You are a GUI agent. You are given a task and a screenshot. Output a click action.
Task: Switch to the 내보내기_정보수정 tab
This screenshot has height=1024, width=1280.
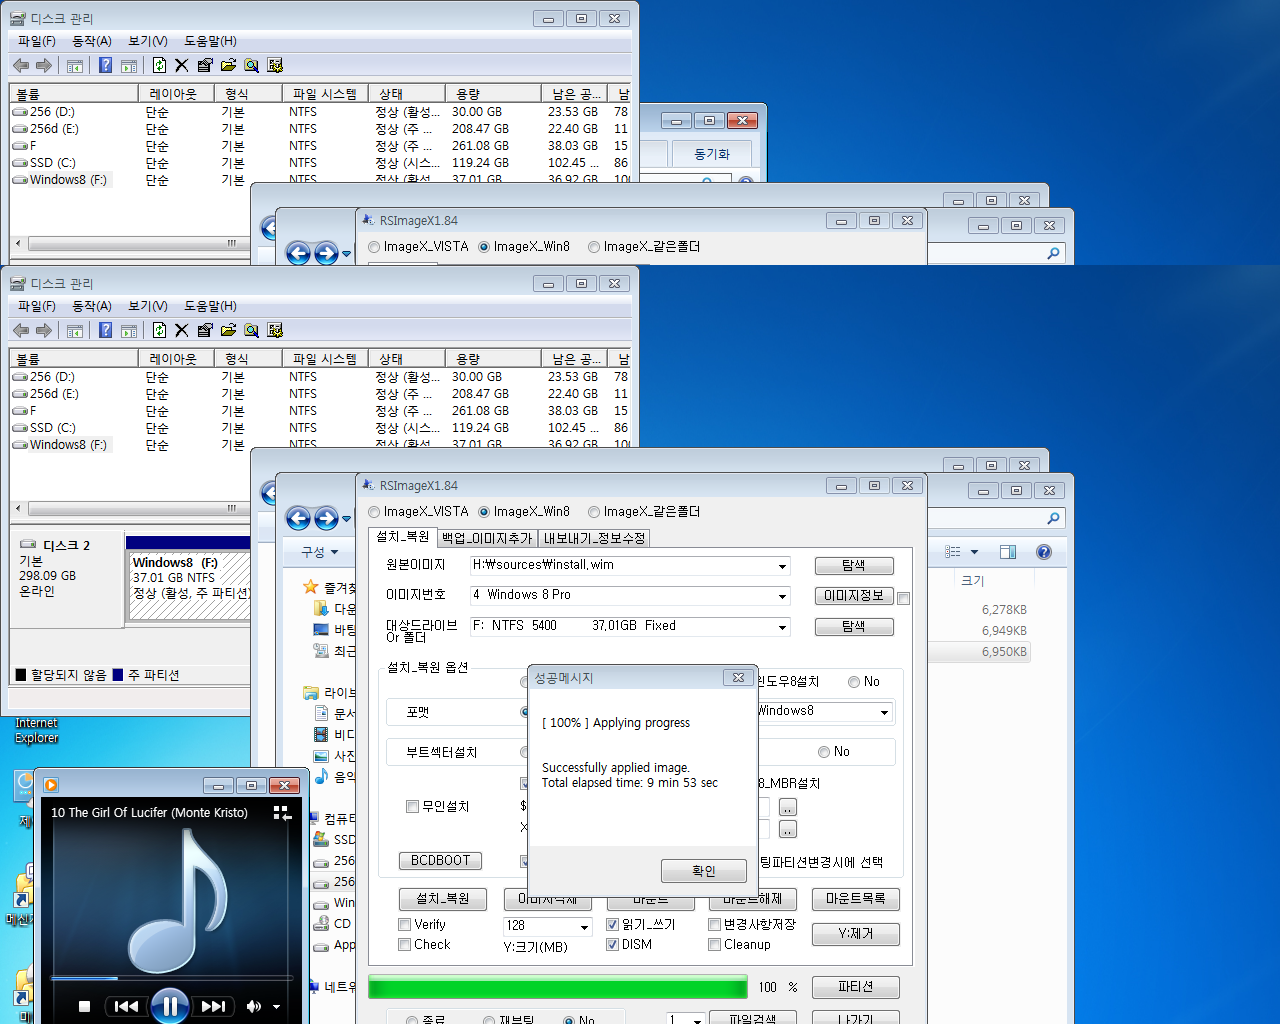[x=594, y=538]
